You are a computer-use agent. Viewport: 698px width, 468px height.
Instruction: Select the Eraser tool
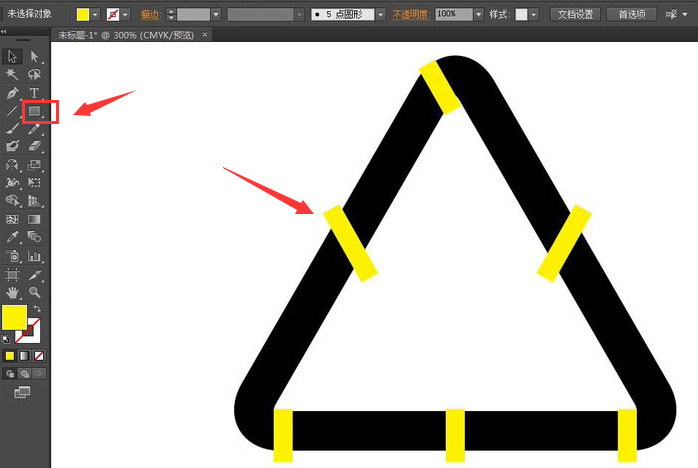click(34, 147)
